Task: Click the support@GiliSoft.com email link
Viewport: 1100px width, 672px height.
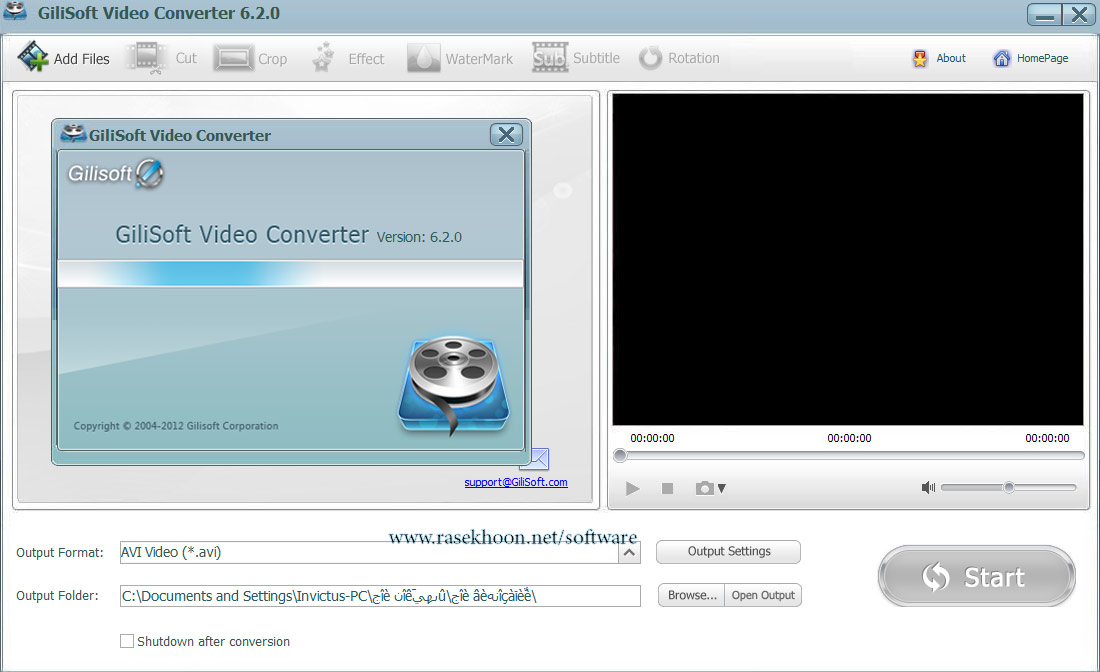Action: 516,482
